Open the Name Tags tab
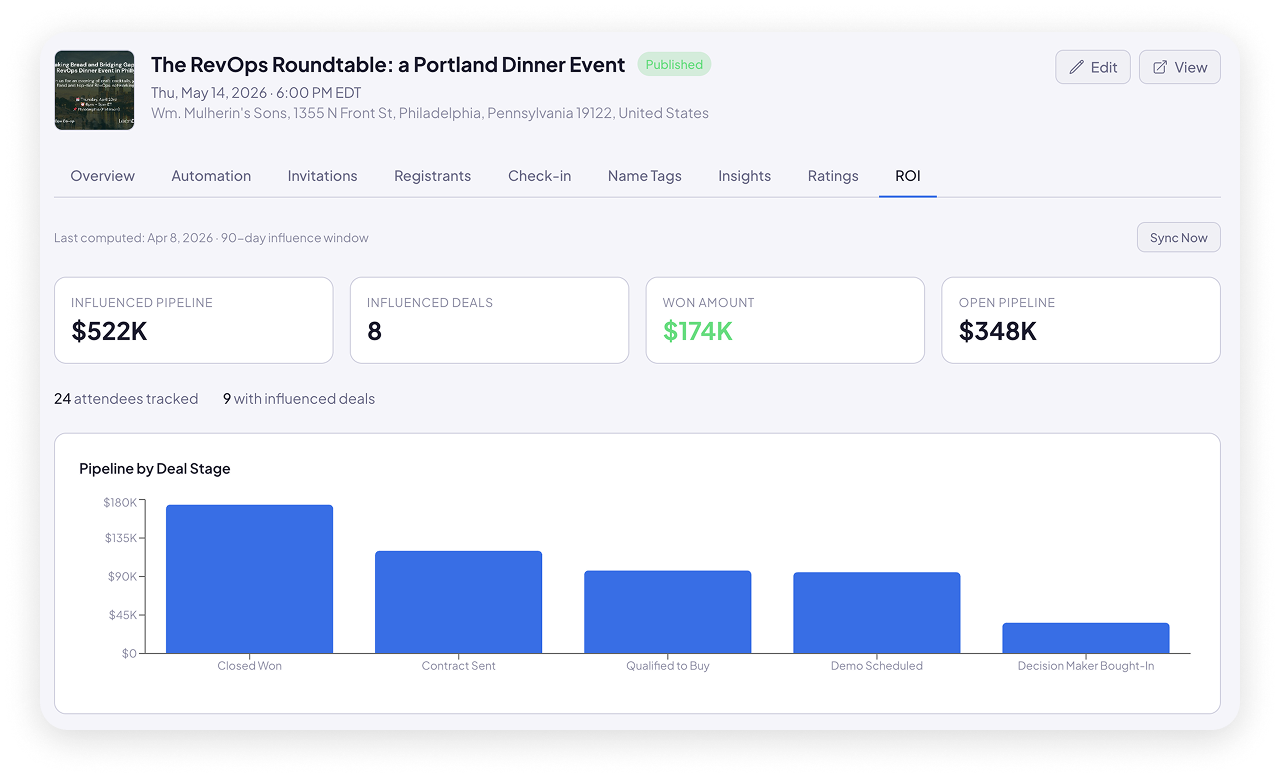 click(644, 176)
